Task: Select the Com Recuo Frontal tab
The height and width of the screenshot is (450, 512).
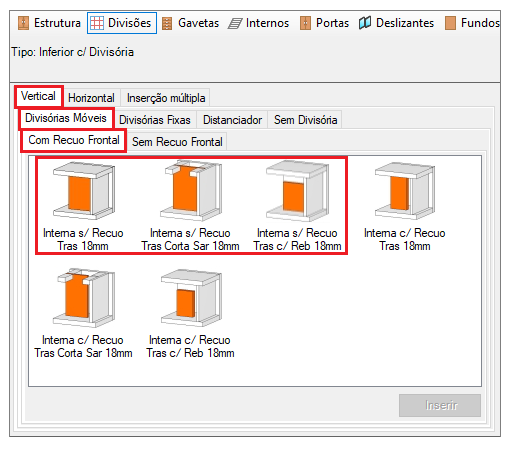Action: [x=74, y=140]
